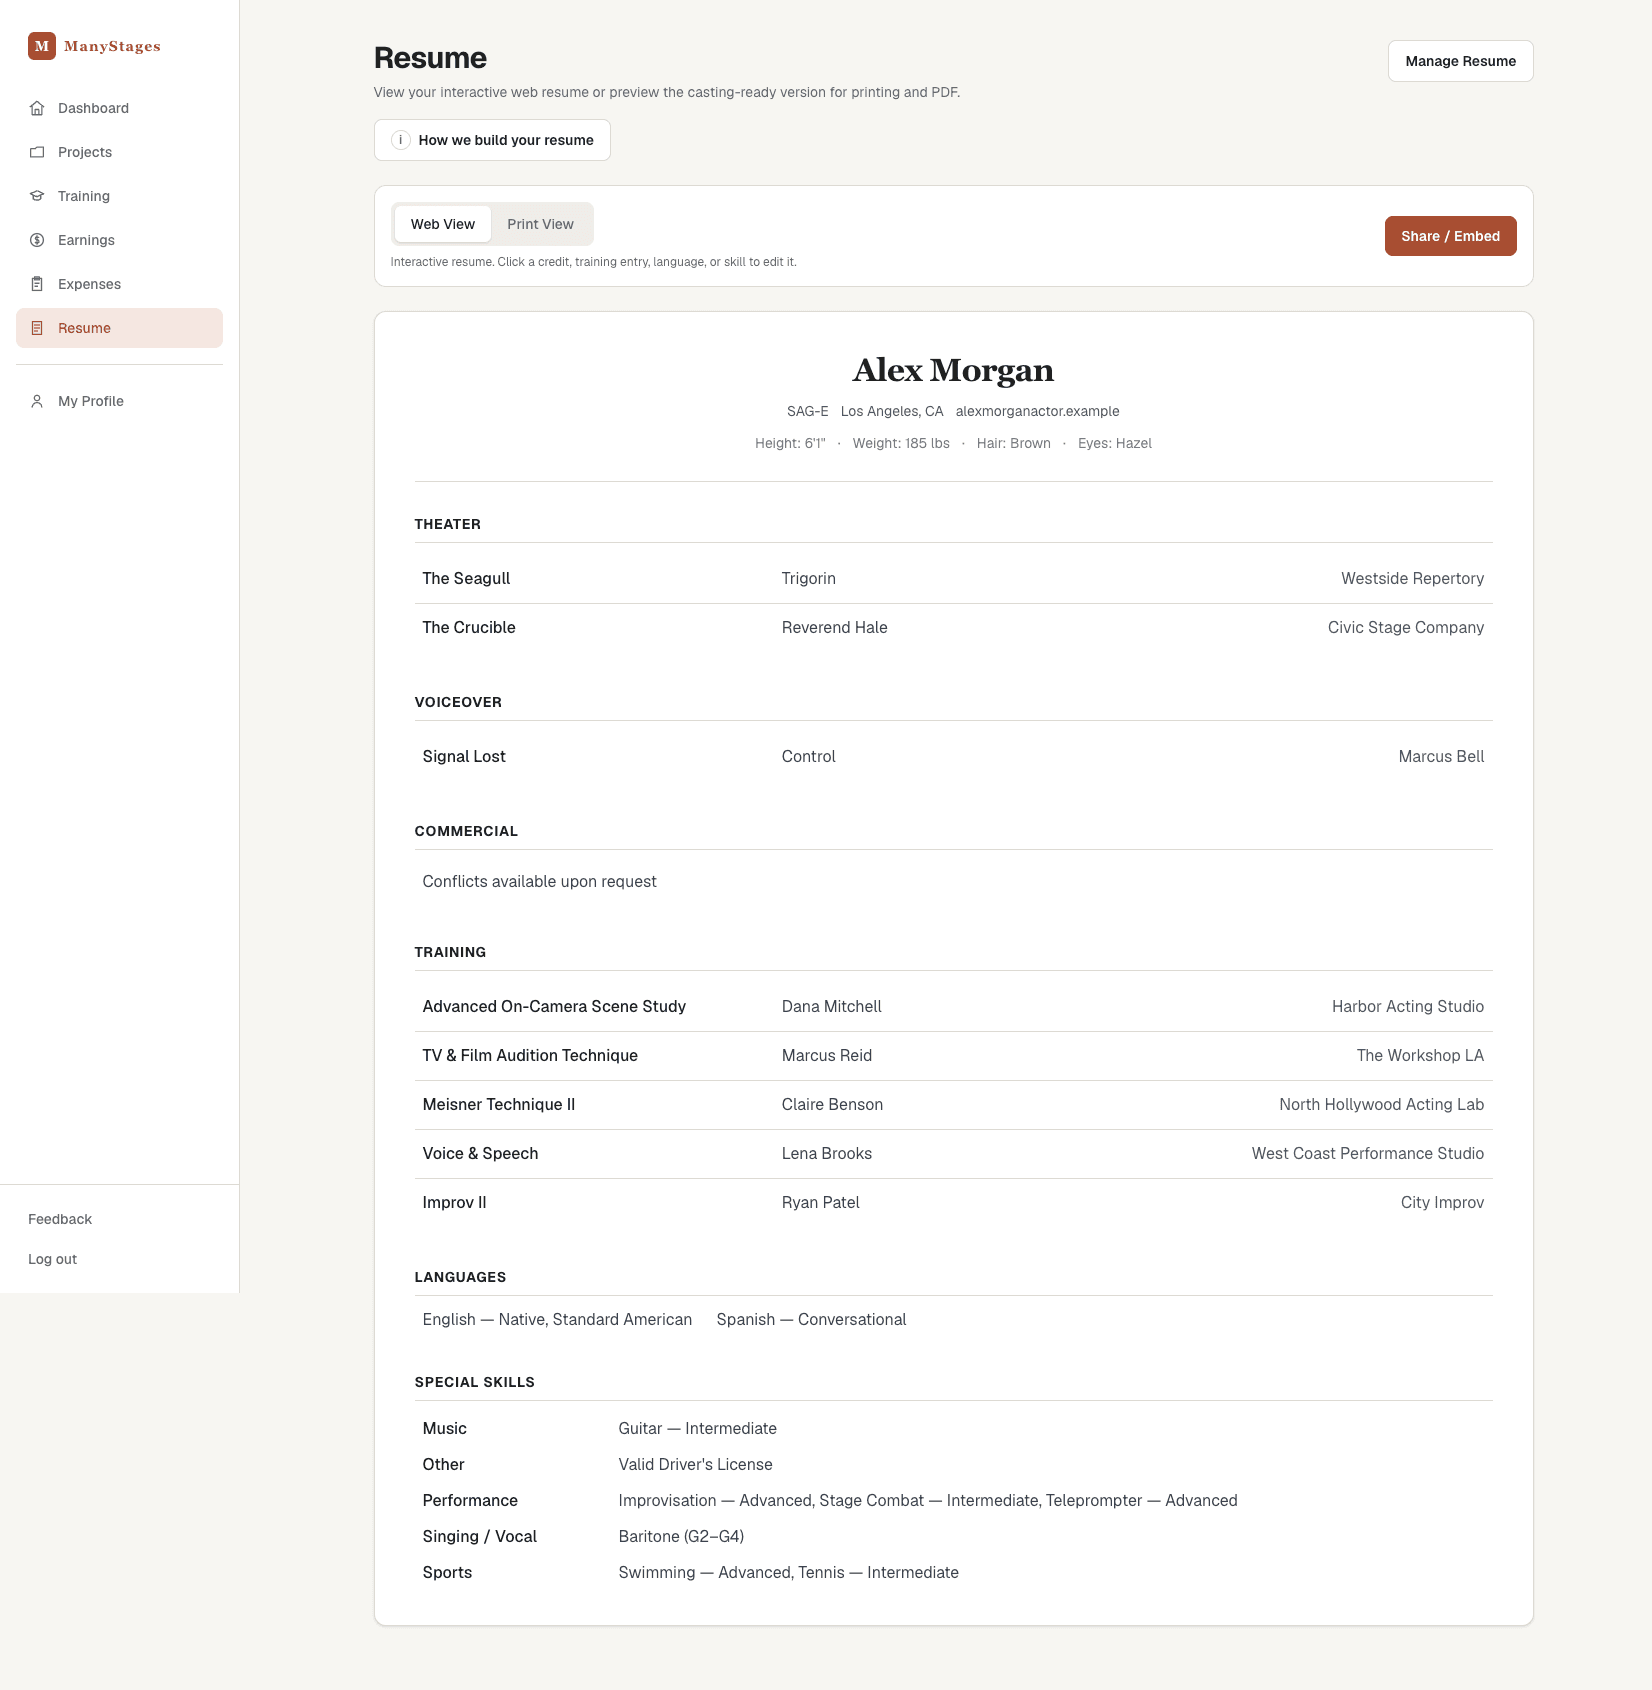Click the Alex Morgan name heading
This screenshot has width=1652, height=1690.
[953, 370]
